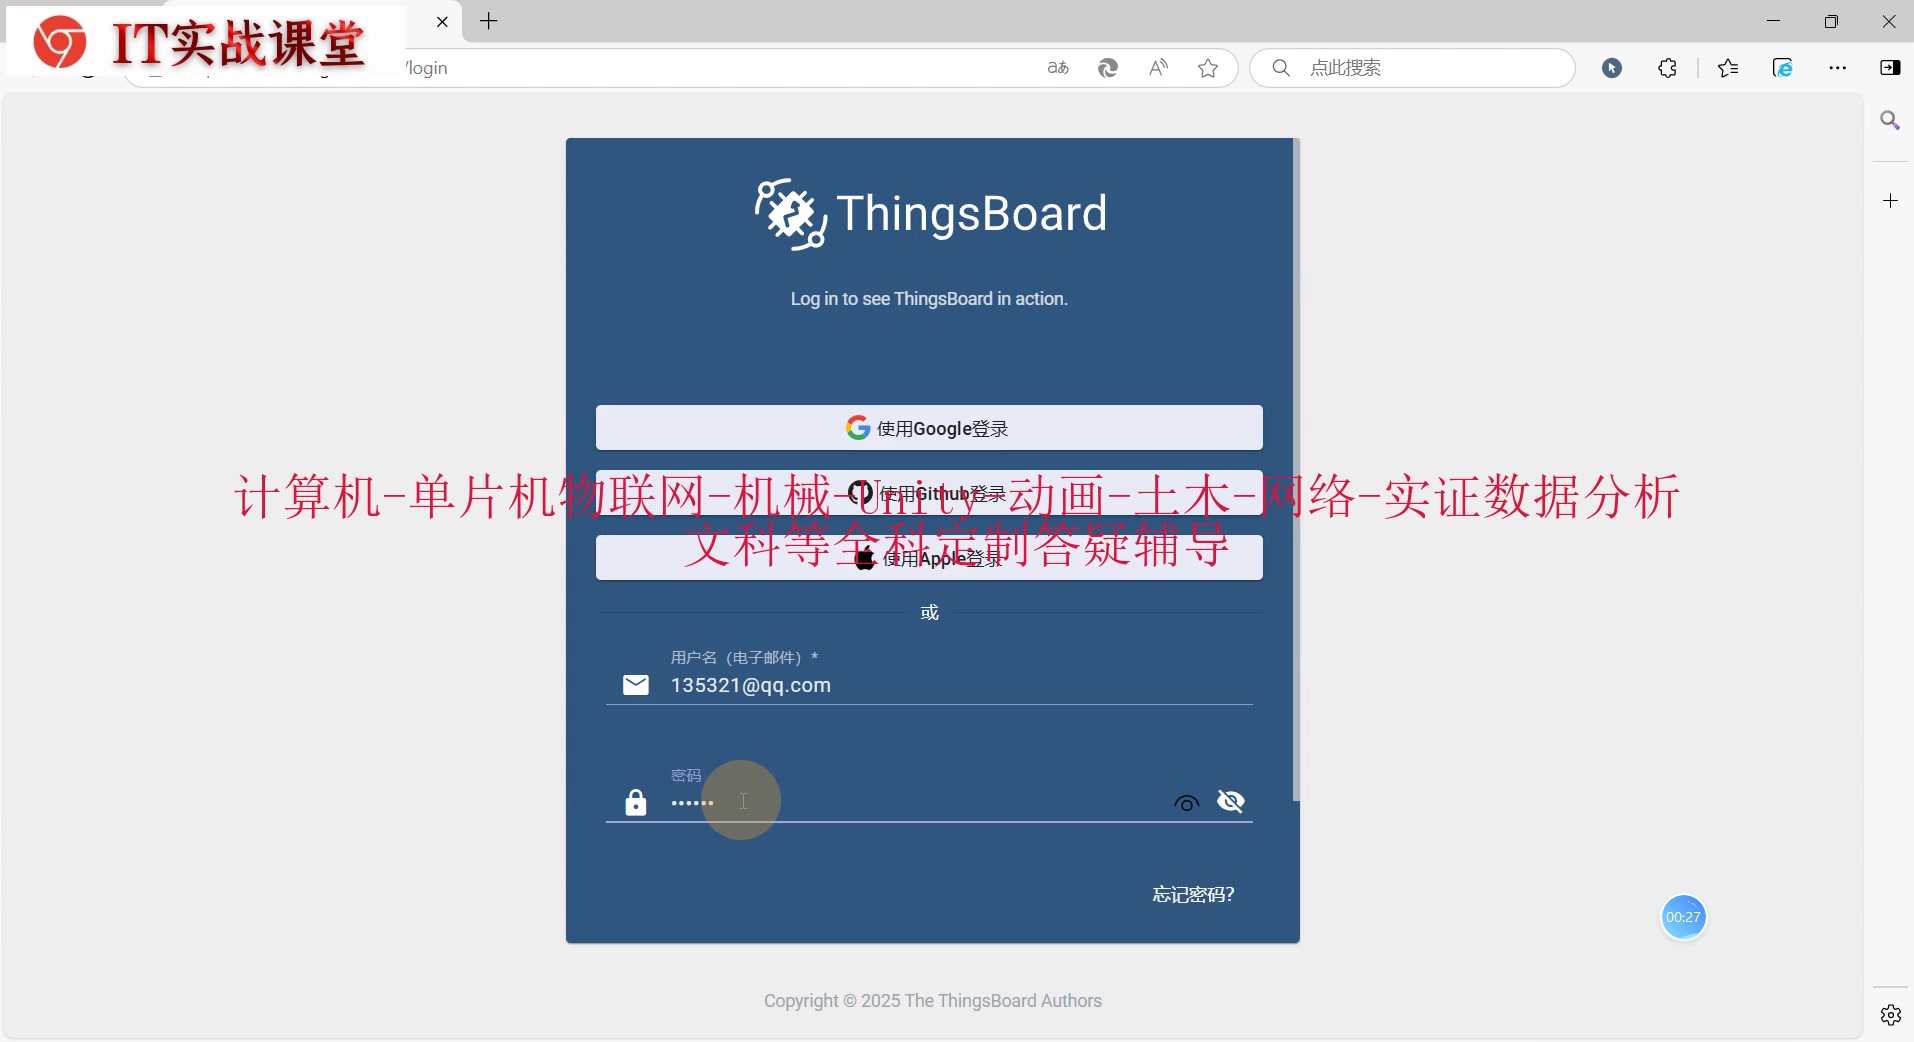Click the text Log in to see ThingsBoard in action
Screen dimensions: 1914x1042
pyautogui.click(x=929, y=299)
